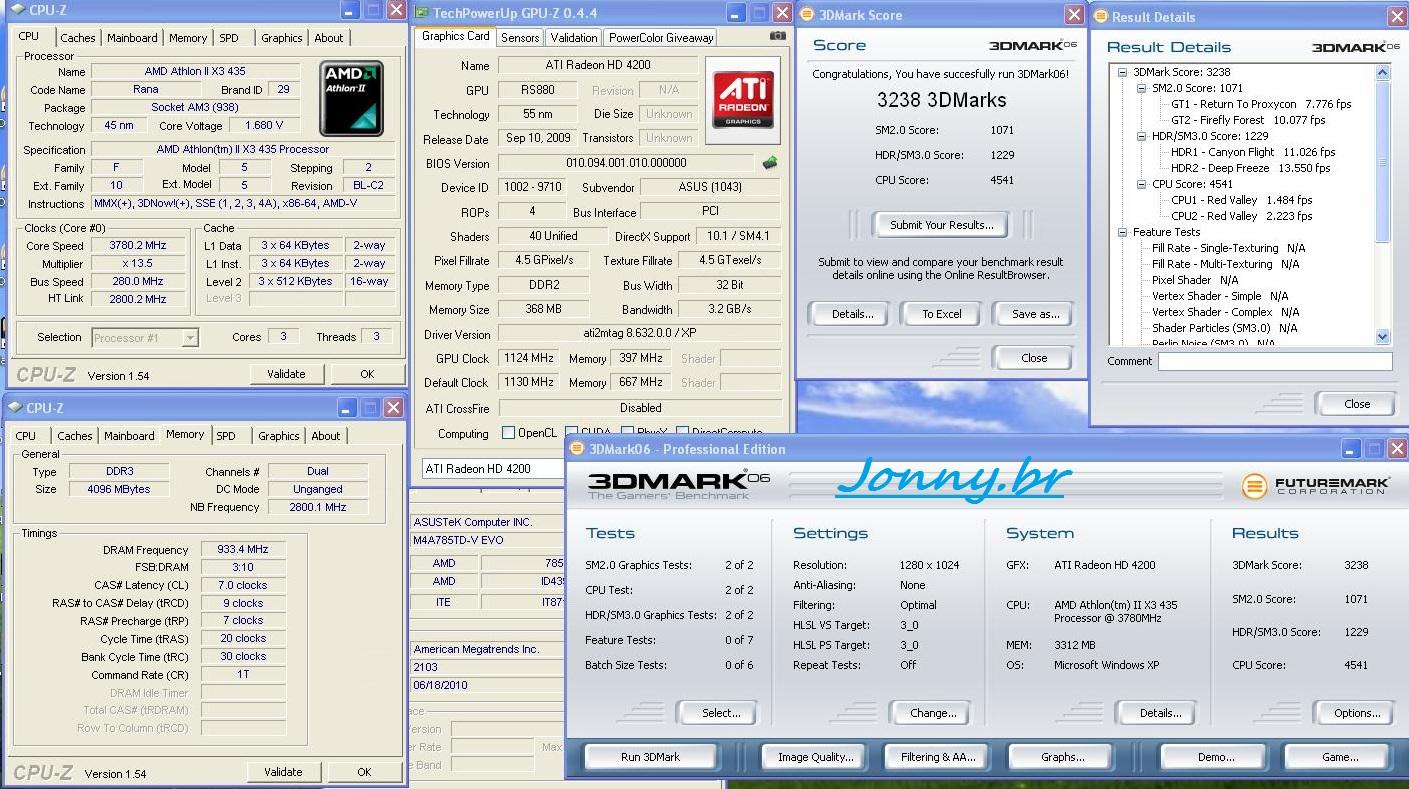The image size is (1409, 789).
Task: Launch the Demo... button
Action: click(x=1216, y=757)
